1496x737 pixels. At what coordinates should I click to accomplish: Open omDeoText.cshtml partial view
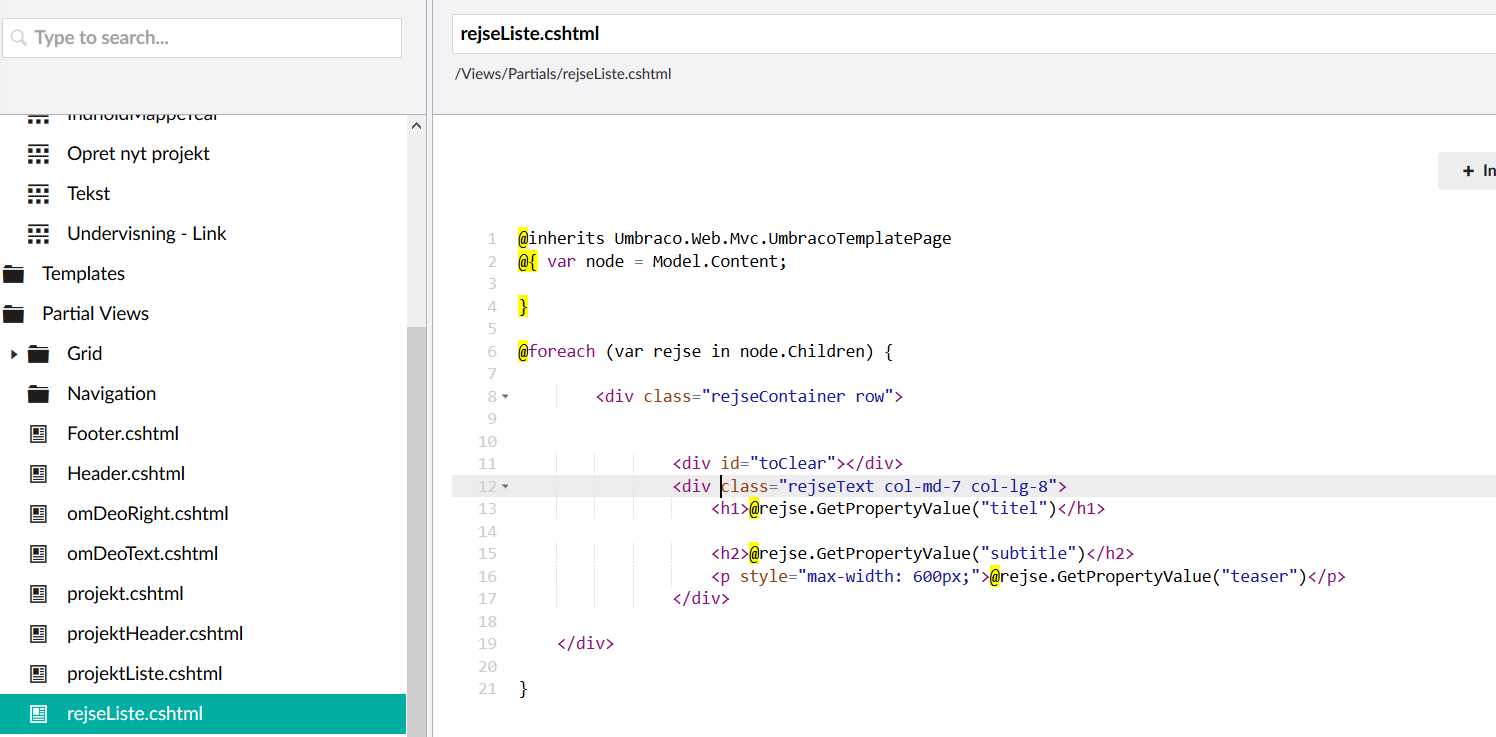click(142, 554)
